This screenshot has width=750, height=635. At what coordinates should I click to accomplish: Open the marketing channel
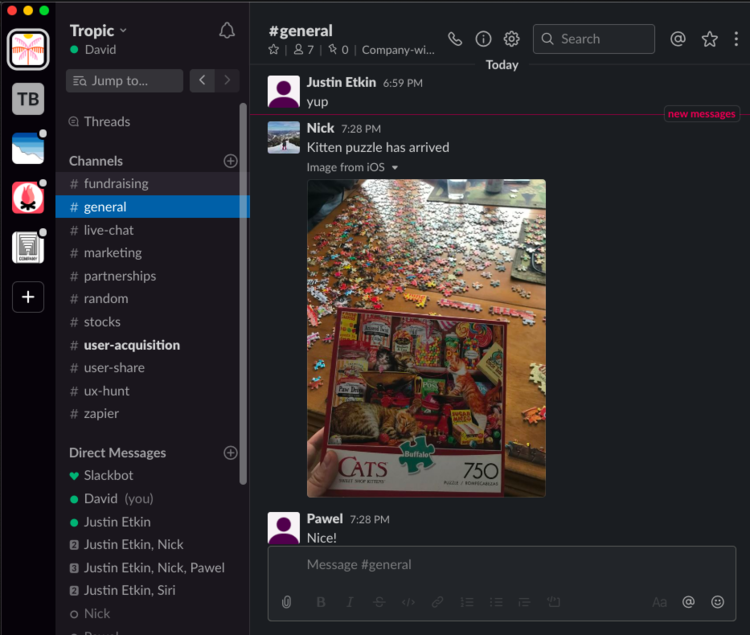tap(152, 253)
